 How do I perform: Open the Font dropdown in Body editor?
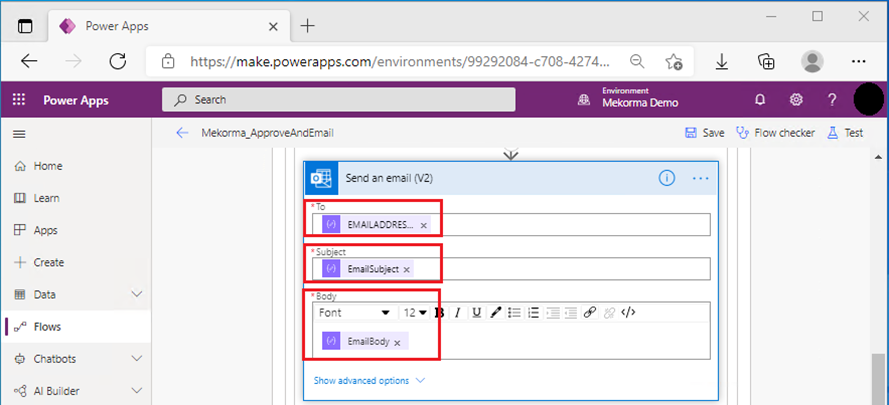click(x=354, y=313)
